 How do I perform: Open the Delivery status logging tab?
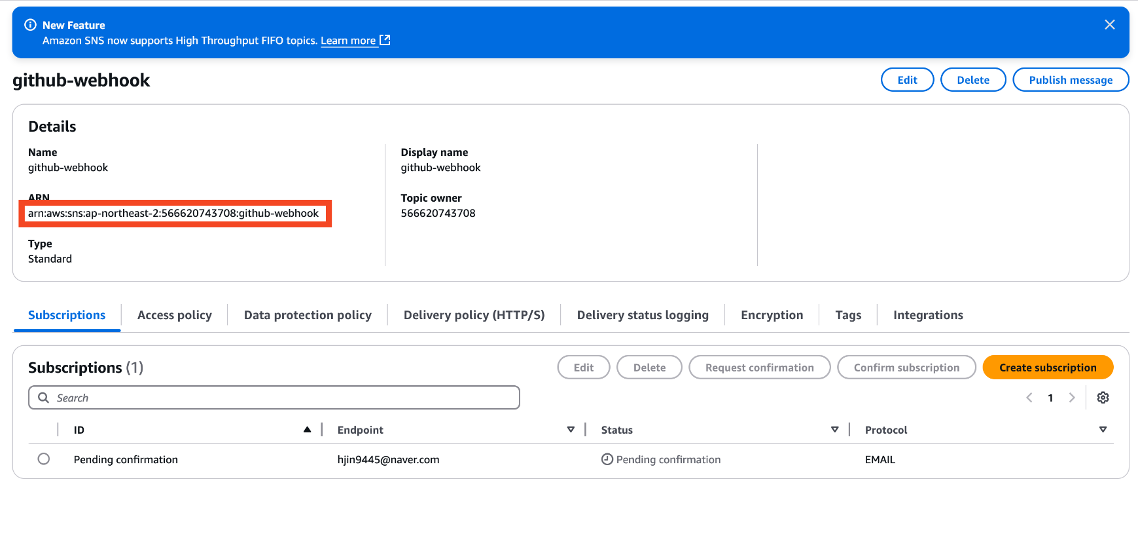click(642, 315)
